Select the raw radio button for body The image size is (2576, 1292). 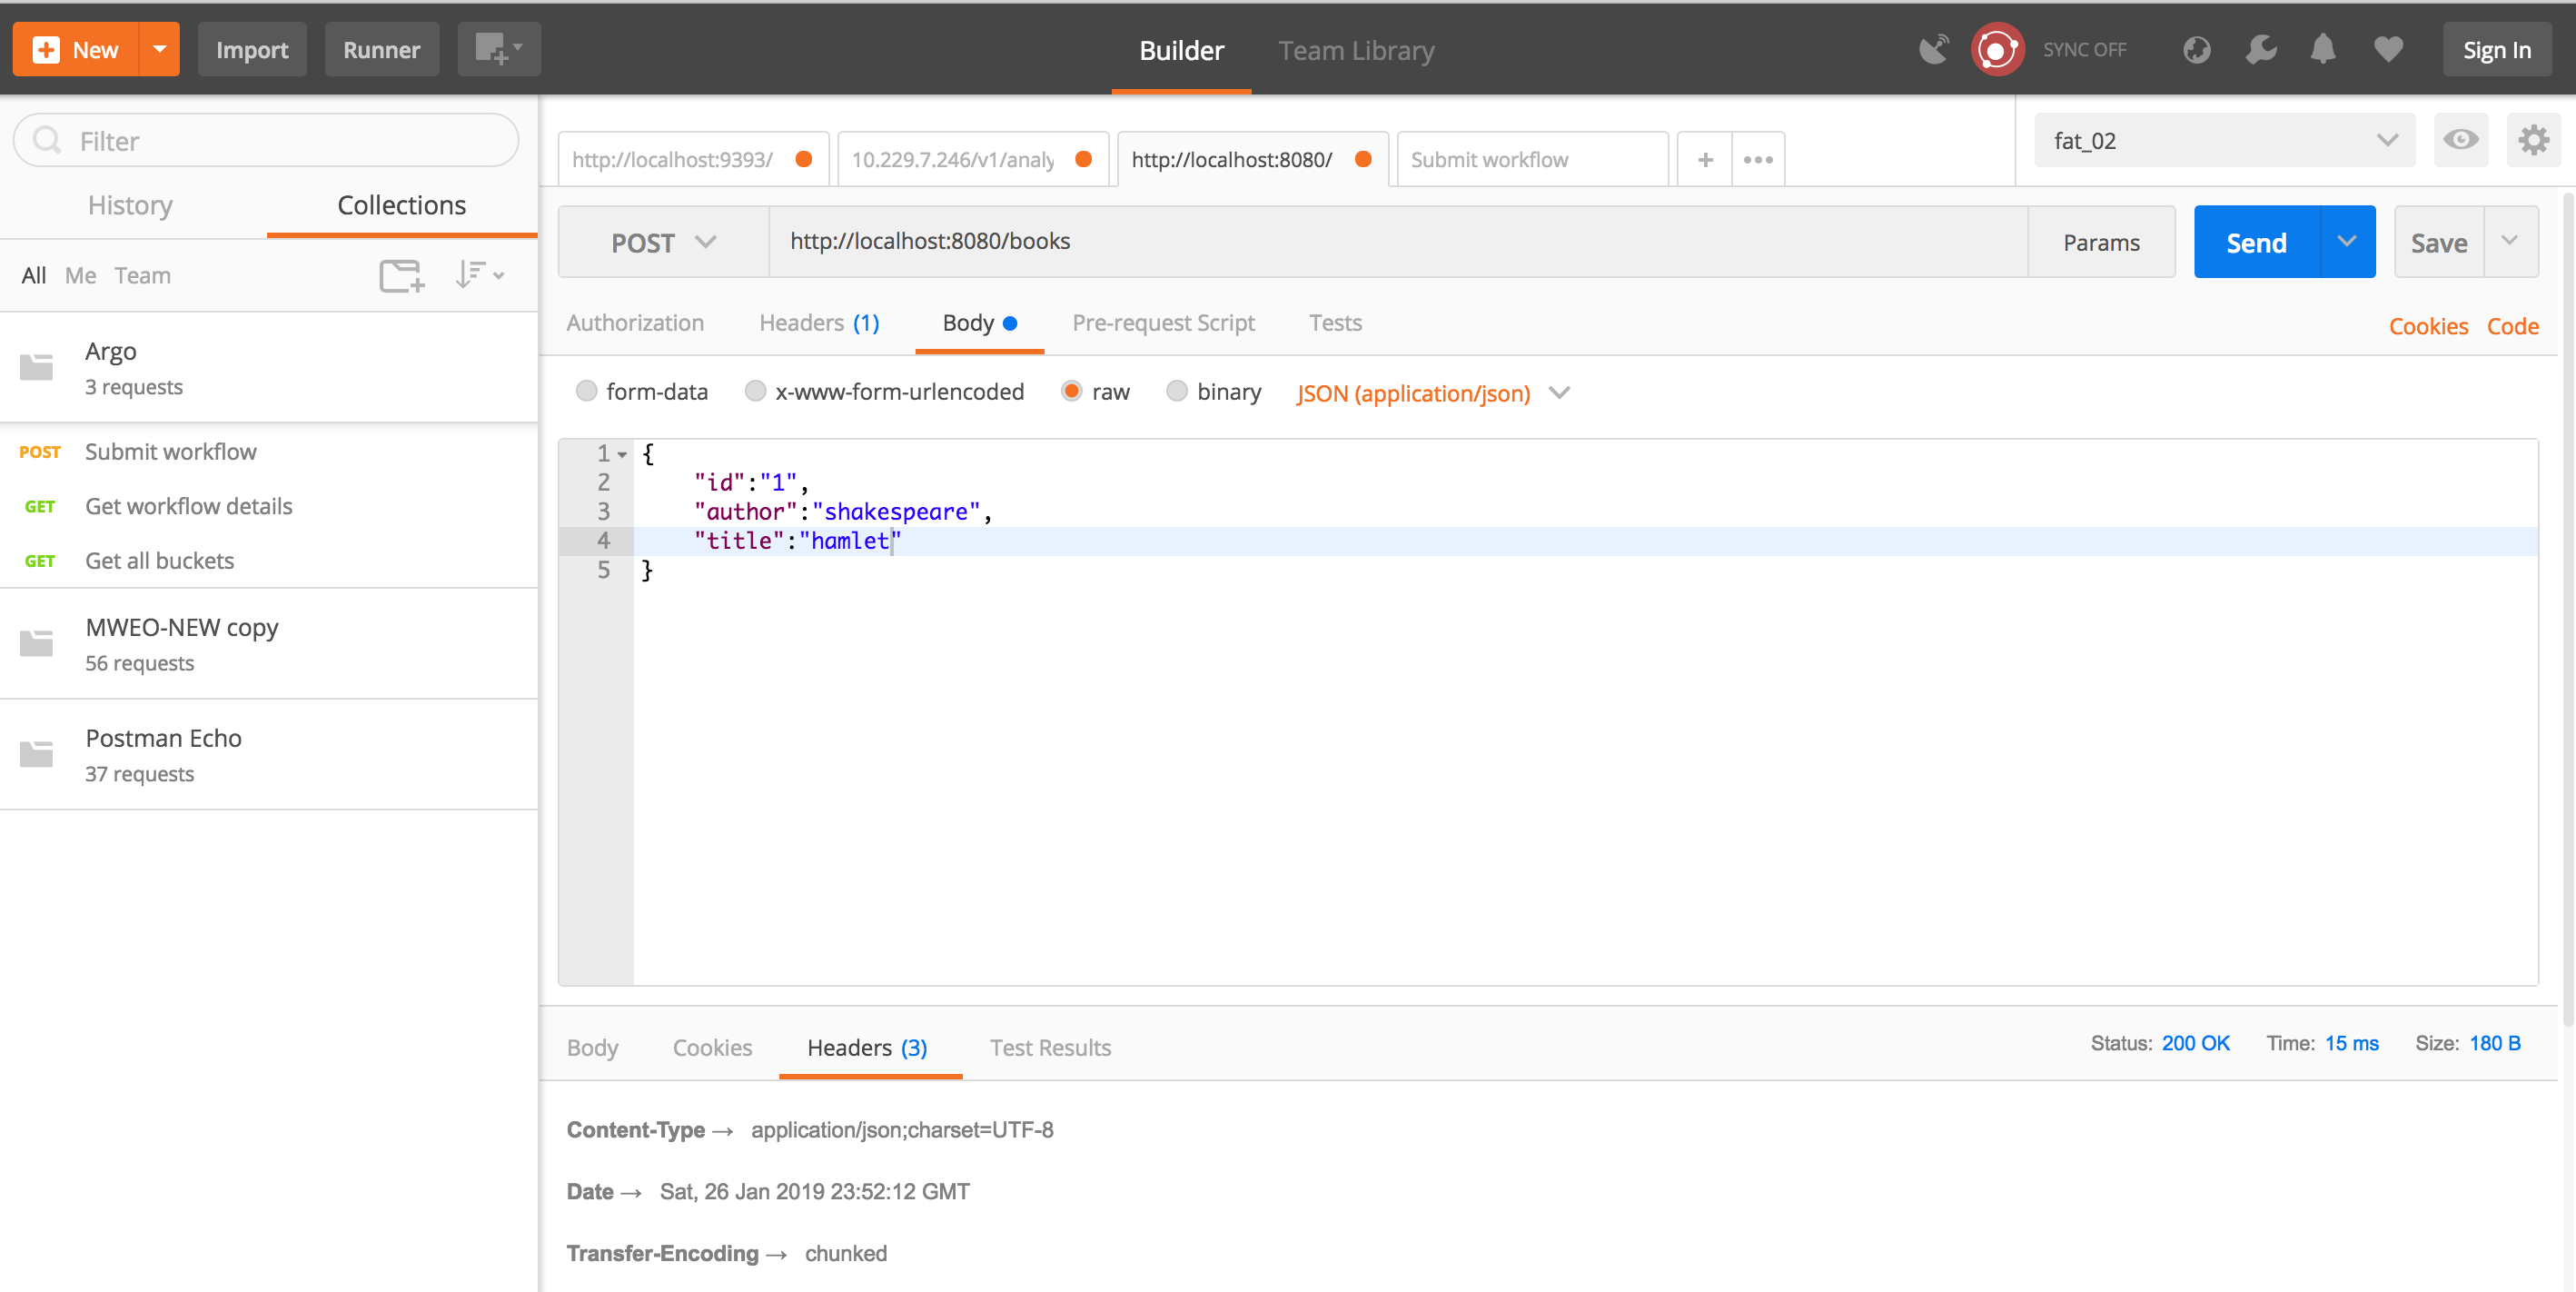point(1069,393)
